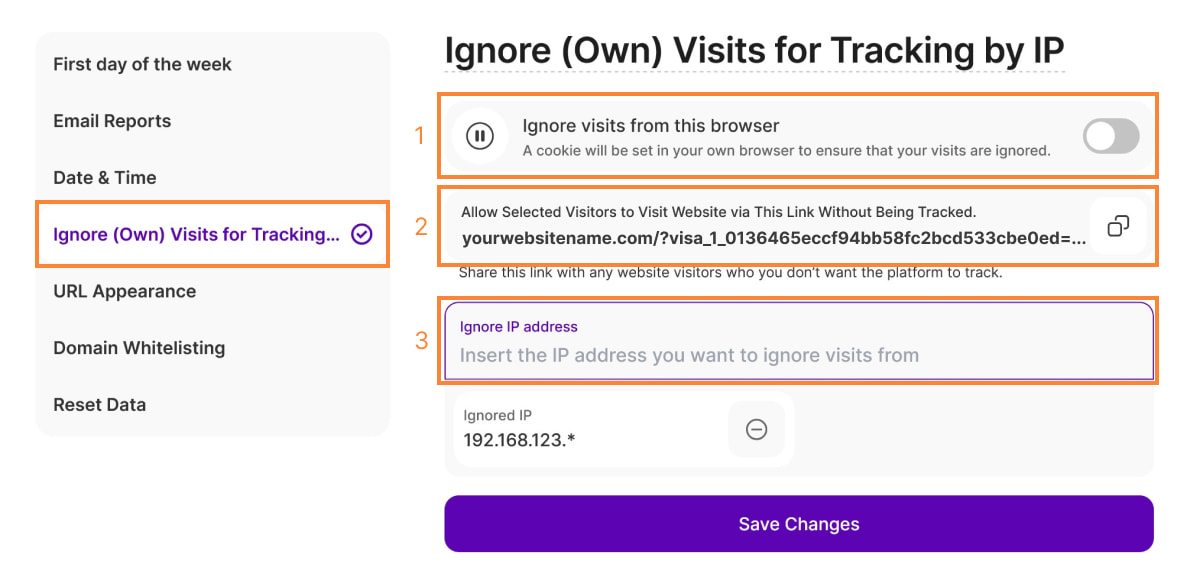Enable ignore visits from this browser toggle
The height and width of the screenshot is (585, 1200).
click(x=1111, y=136)
